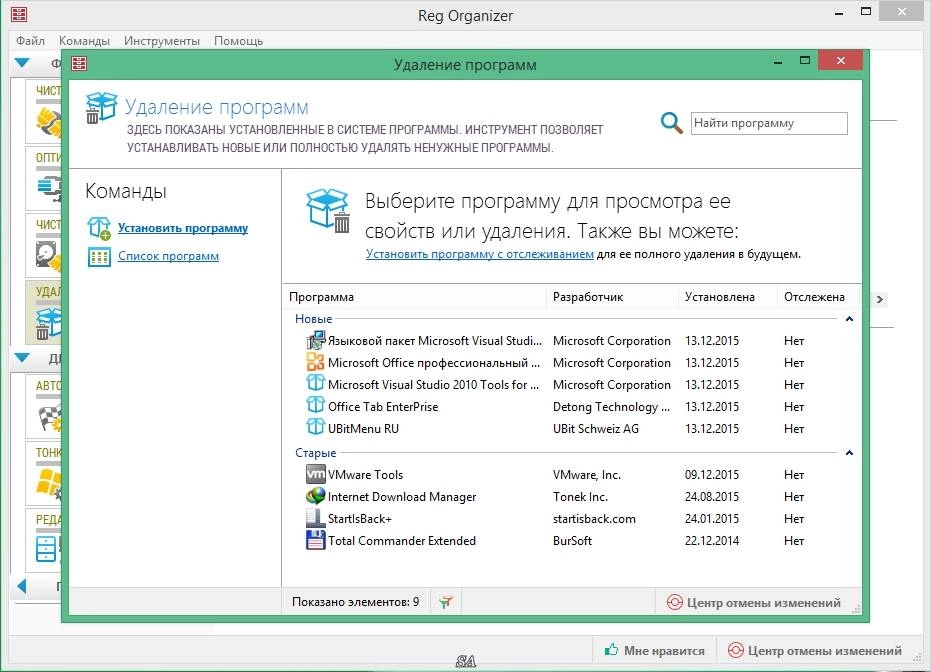Click the Internet Download Manager globe icon
The width and height of the screenshot is (931, 672).
[x=315, y=496]
